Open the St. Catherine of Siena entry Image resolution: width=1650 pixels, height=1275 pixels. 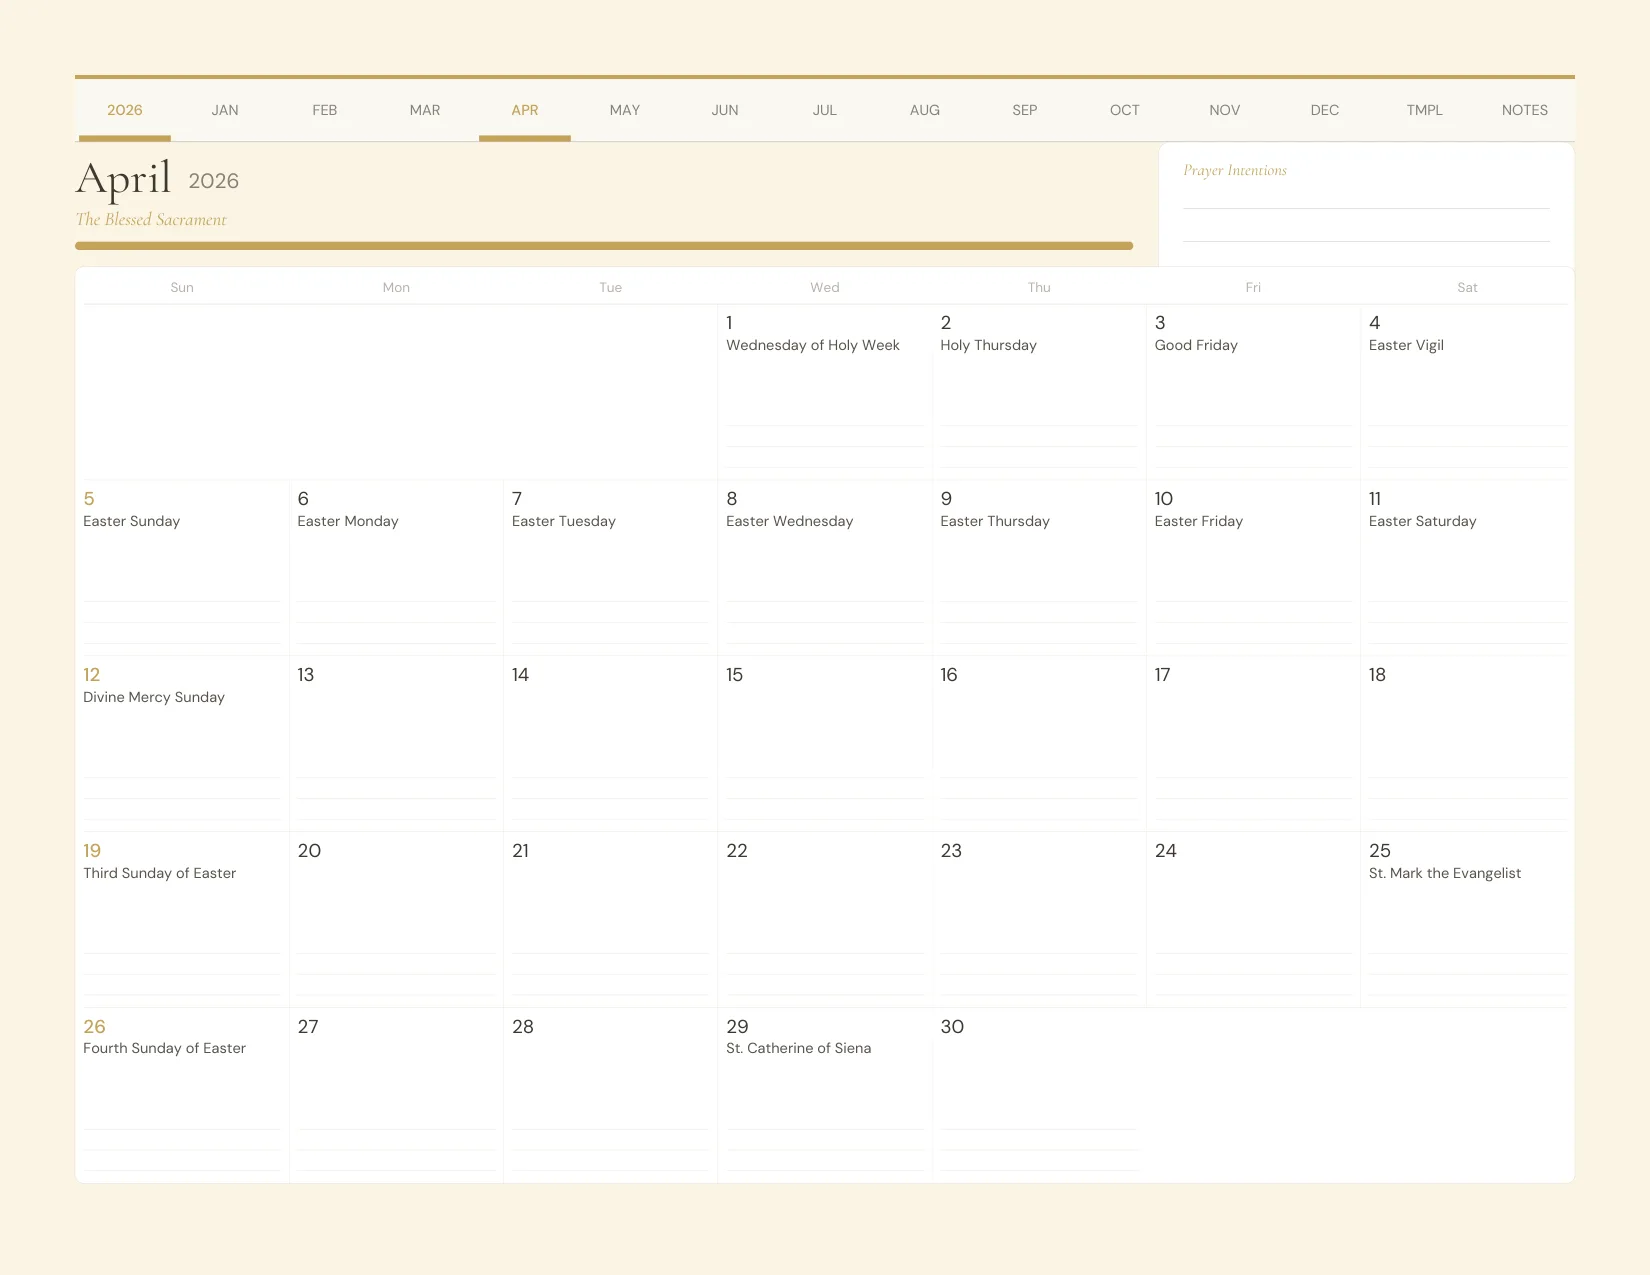point(798,1048)
